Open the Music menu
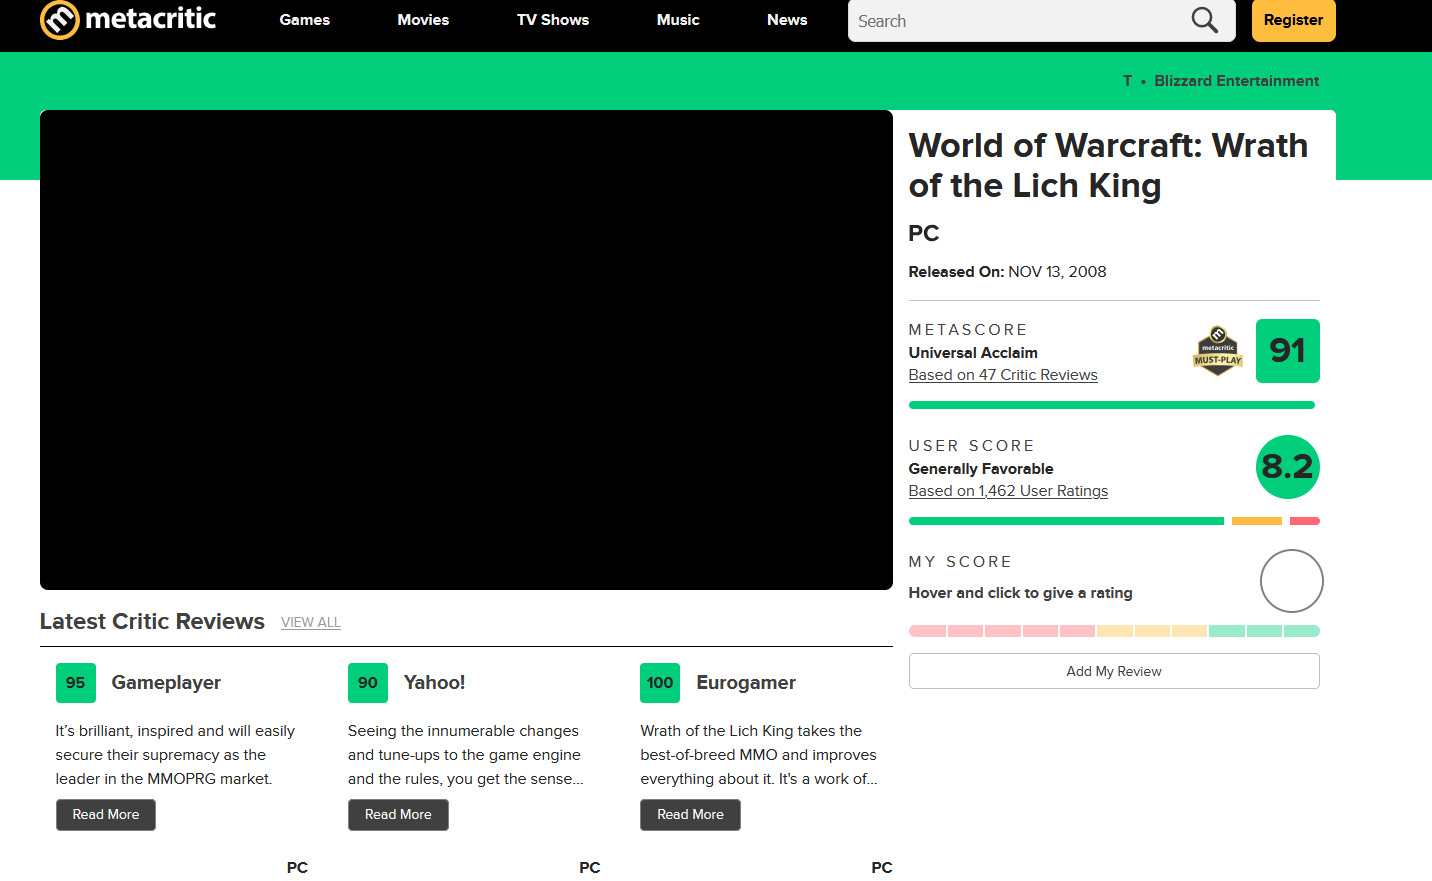The image size is (1432, 881). (x=678, y=20)
